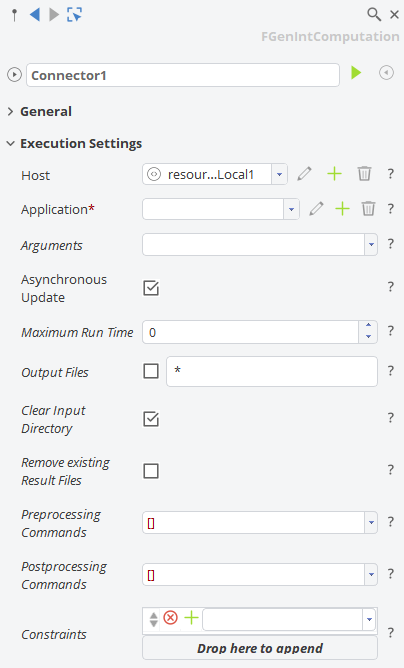Screen dimensions: 404x668
Task: Show help for Constraints
Action: point(390,633)
